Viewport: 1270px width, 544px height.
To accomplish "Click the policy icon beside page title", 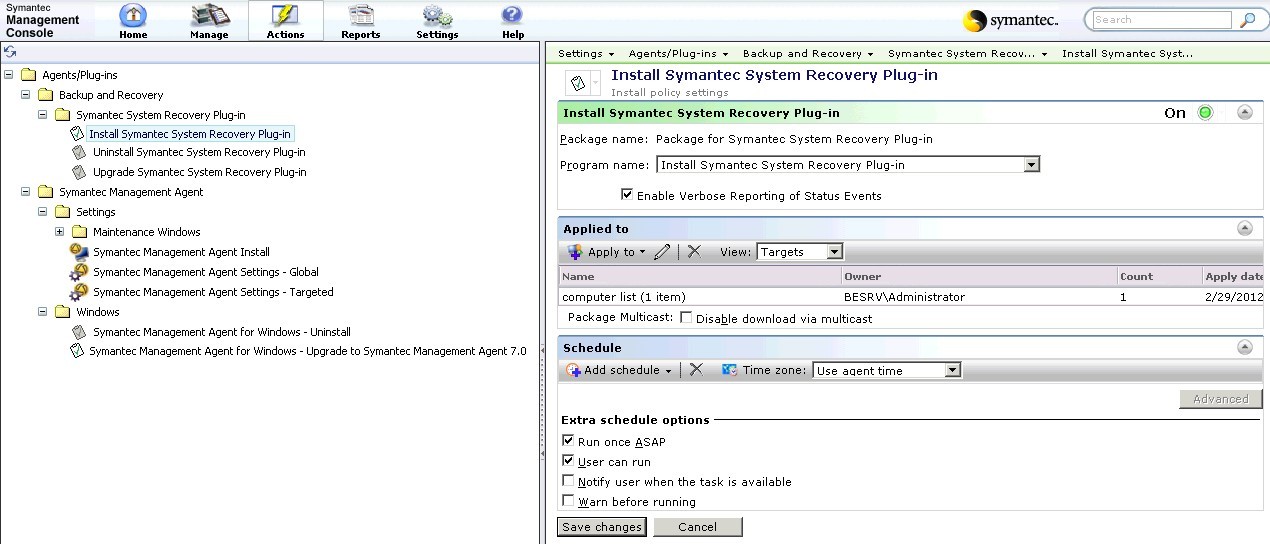I will tap(578, 82).
